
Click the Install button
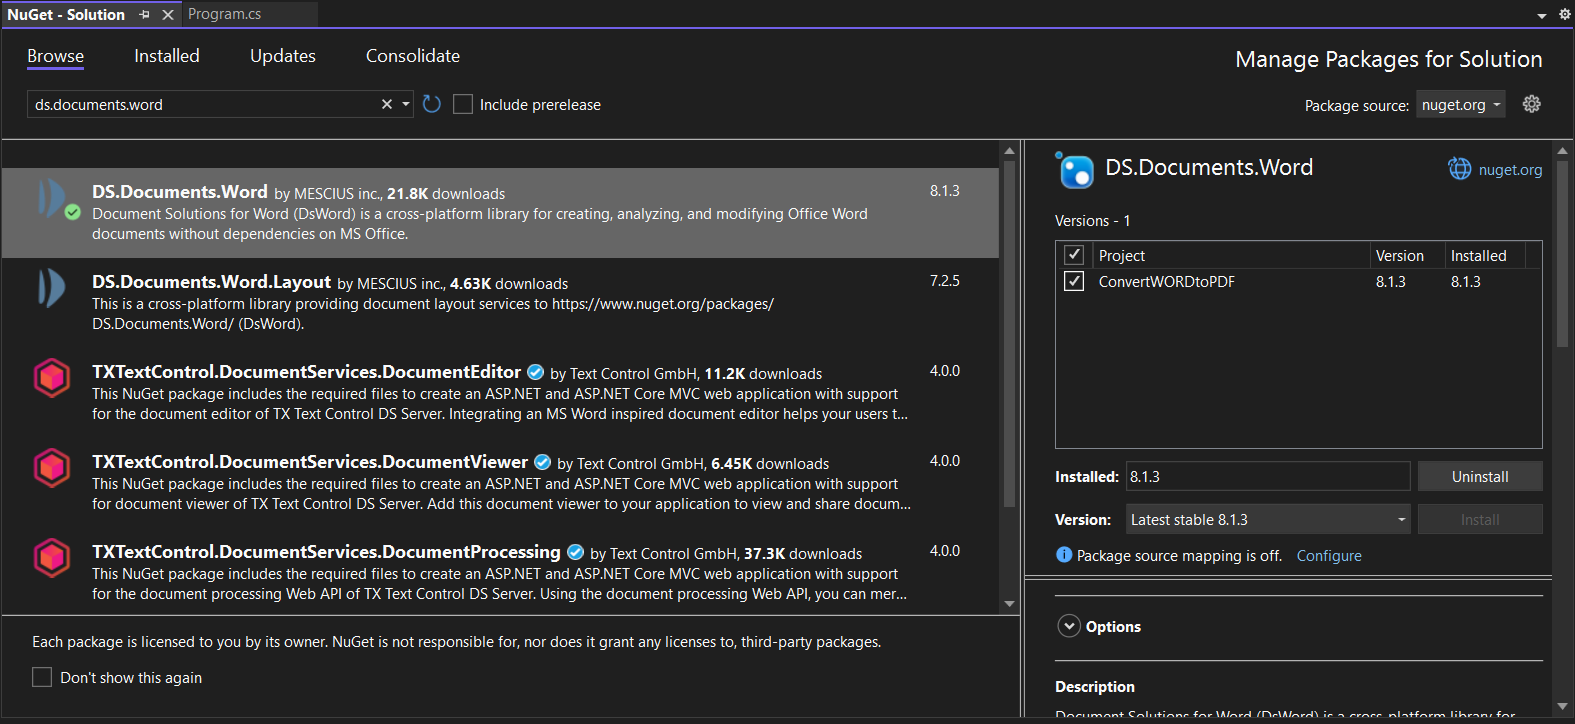[x=1480, y=519]
